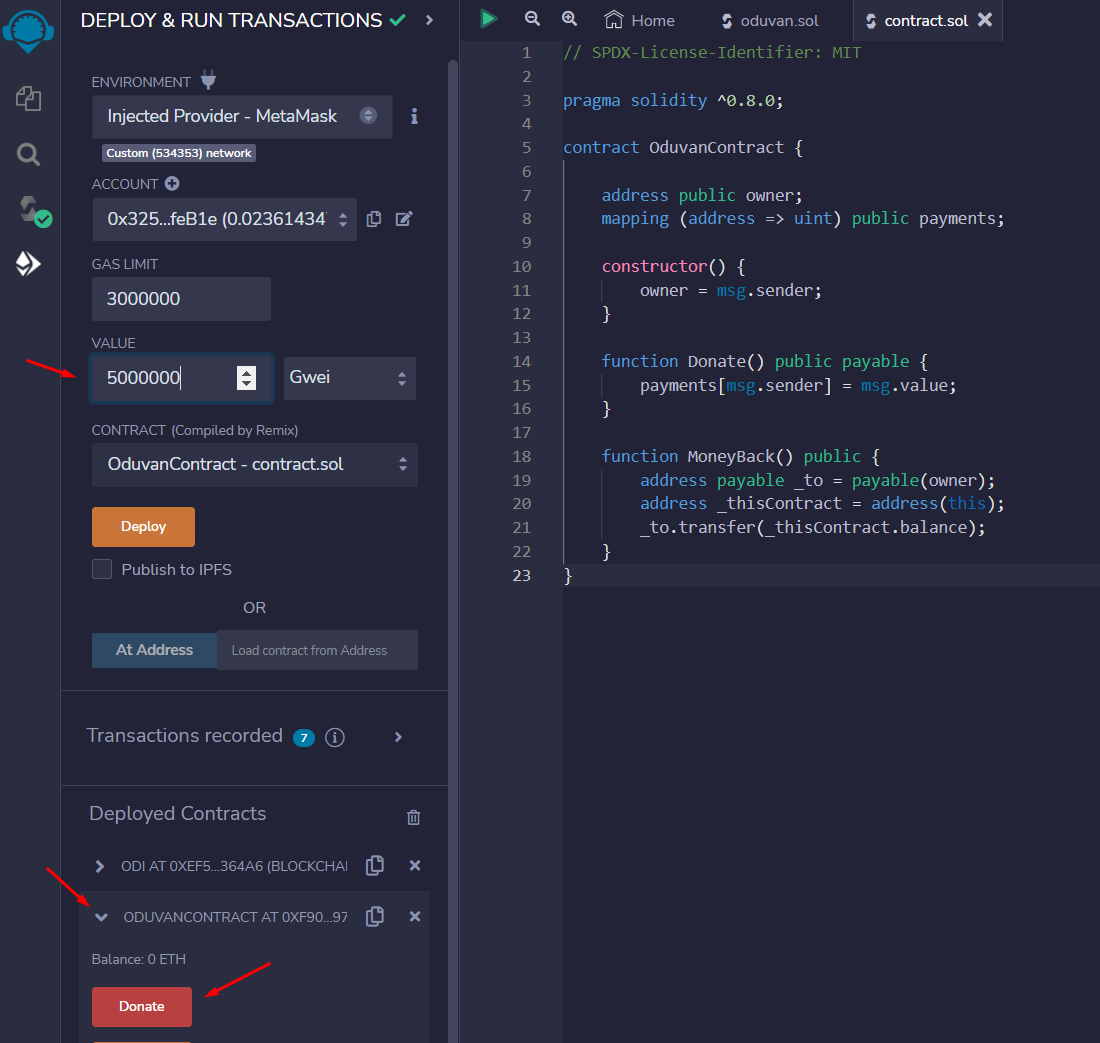This screenshot has width=1100, height=1043.
Task: Open the Search in files sidebar icon
Action: 28,154
